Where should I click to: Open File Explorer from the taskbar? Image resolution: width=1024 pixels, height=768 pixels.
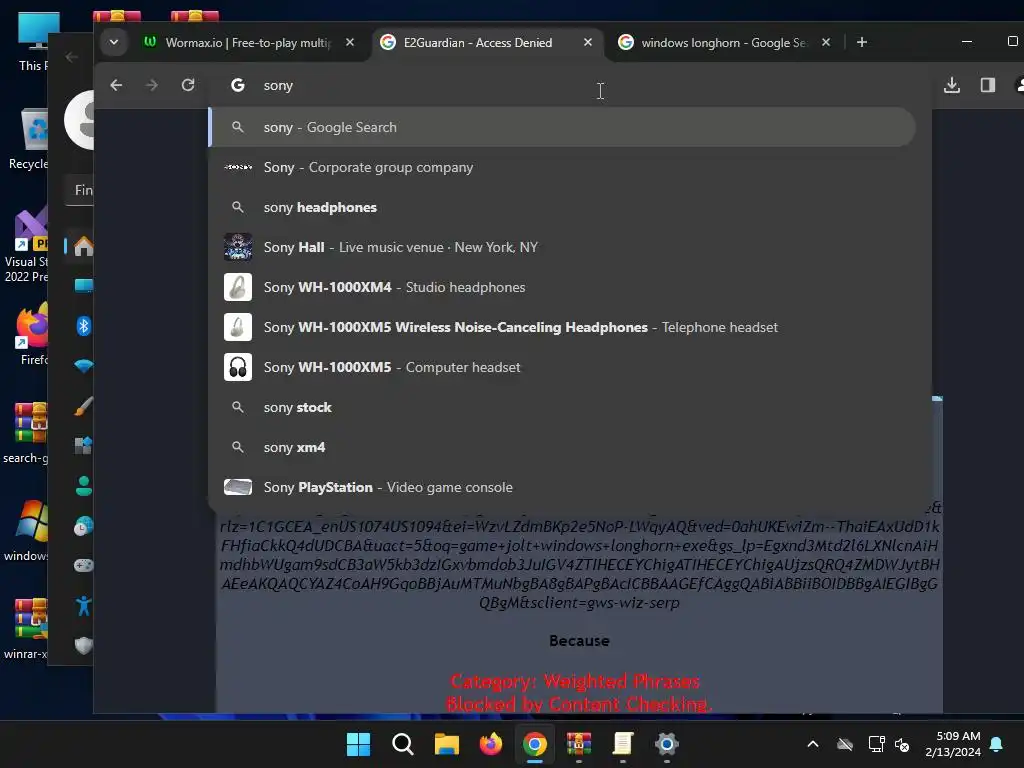tap(447, 744)
